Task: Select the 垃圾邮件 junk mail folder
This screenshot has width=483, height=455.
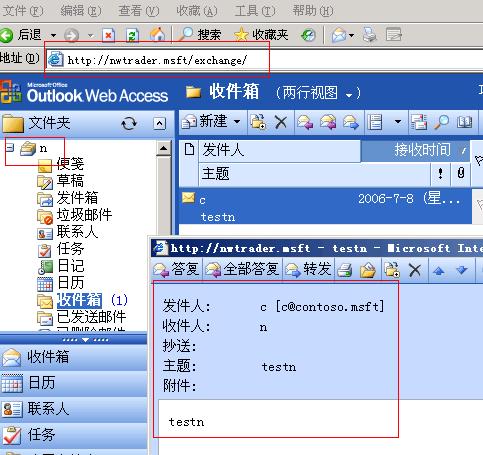Action: point(75,215)
